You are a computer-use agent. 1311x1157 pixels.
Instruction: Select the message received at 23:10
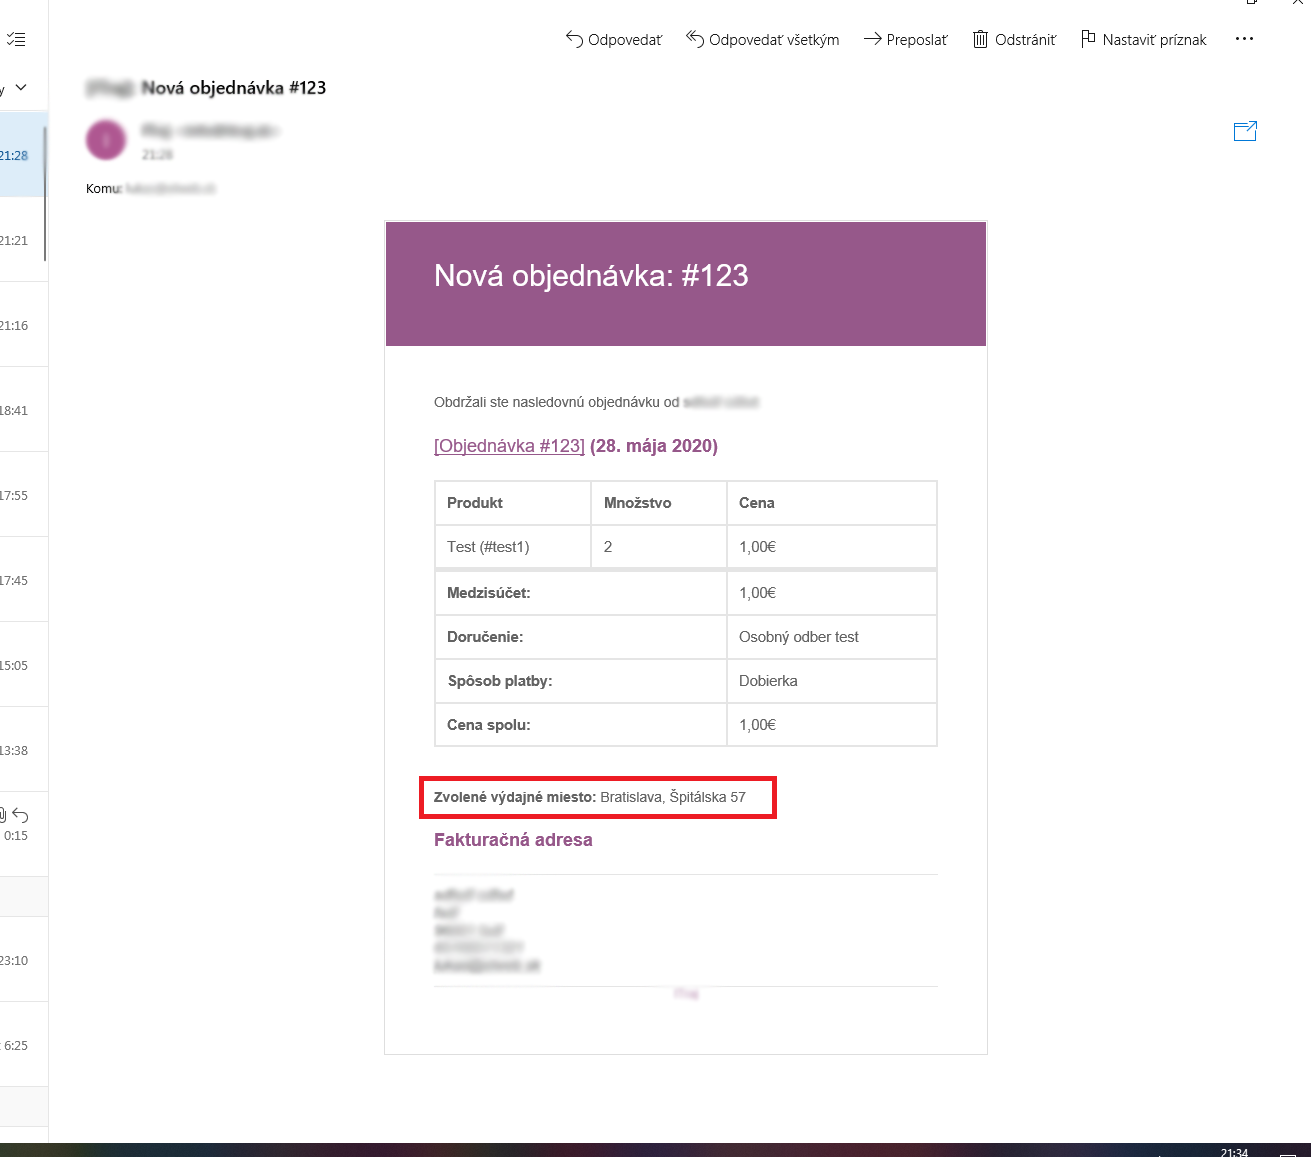click(23, 960)
